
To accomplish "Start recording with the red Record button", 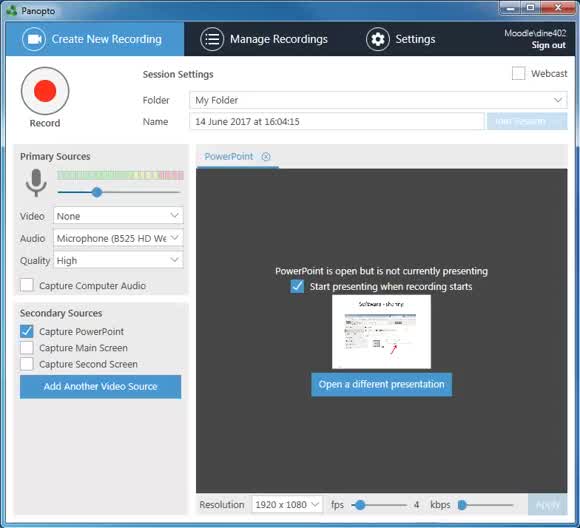I will [45, 91].
